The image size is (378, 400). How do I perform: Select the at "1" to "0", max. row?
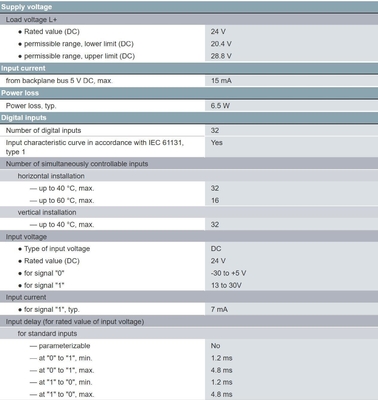[x=189, y=394]
